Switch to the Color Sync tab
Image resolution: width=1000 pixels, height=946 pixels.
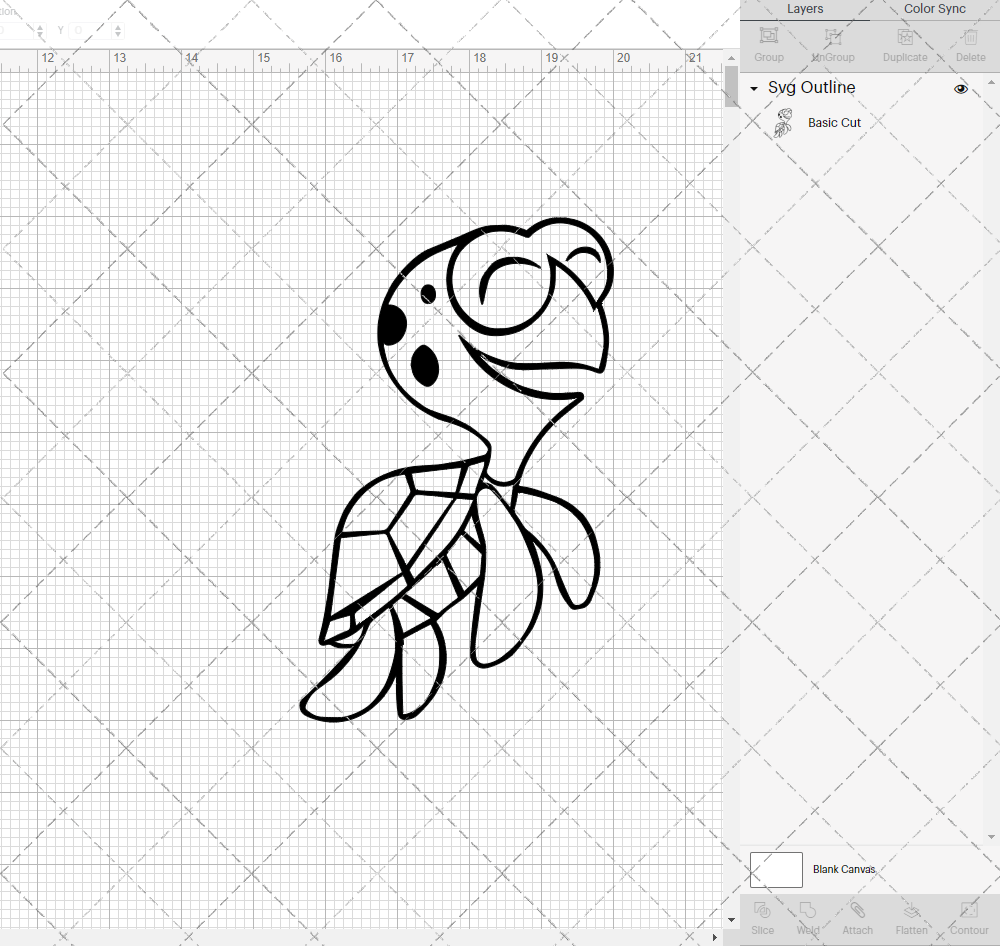pyautogui.click(x=934, y=9)
